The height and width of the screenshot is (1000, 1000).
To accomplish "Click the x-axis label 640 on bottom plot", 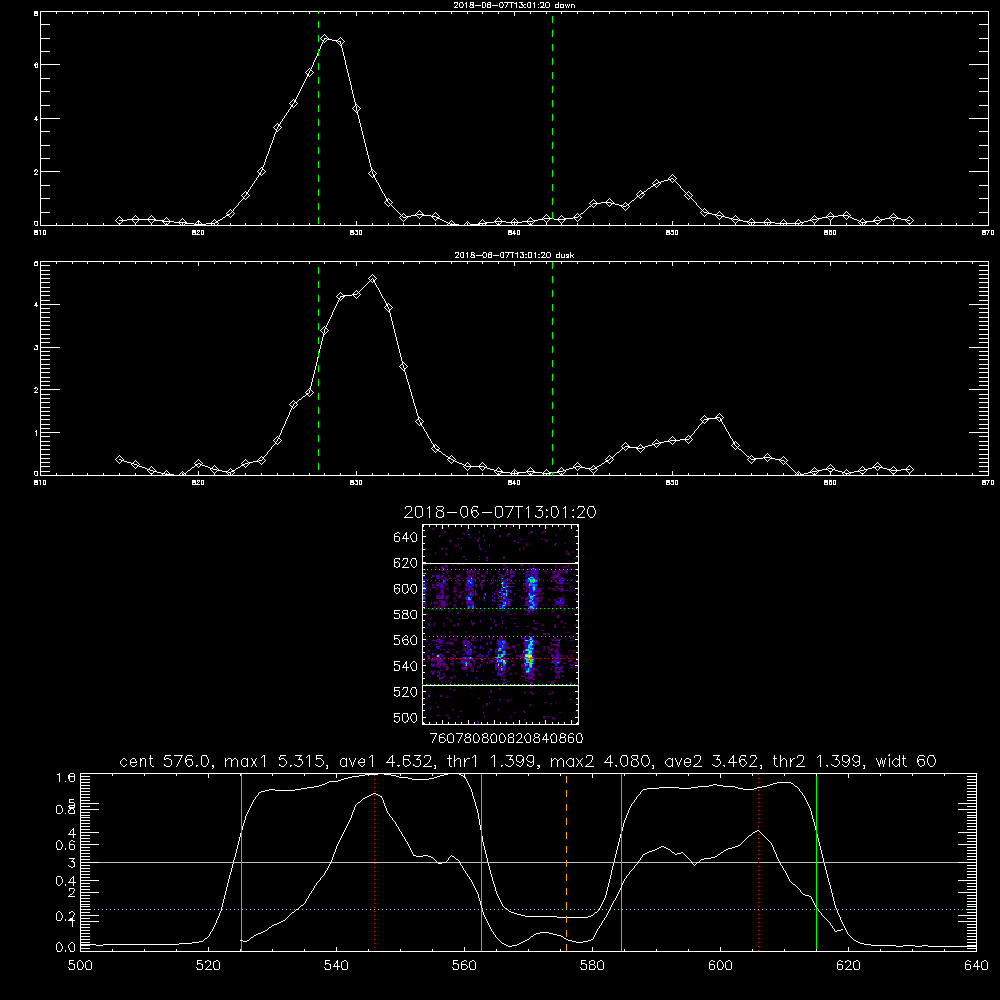I will click(976, 966).
